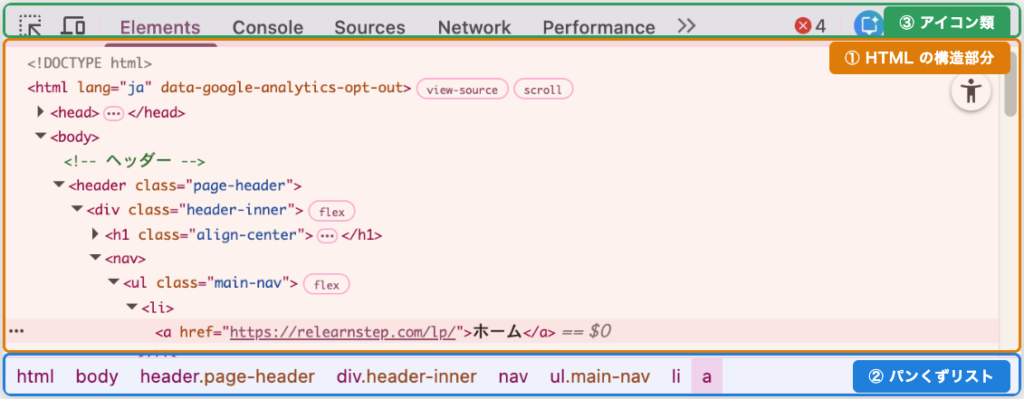Toggle the device toolbar icon
Screen dimensions: 1024x399
tap(73, 25)
